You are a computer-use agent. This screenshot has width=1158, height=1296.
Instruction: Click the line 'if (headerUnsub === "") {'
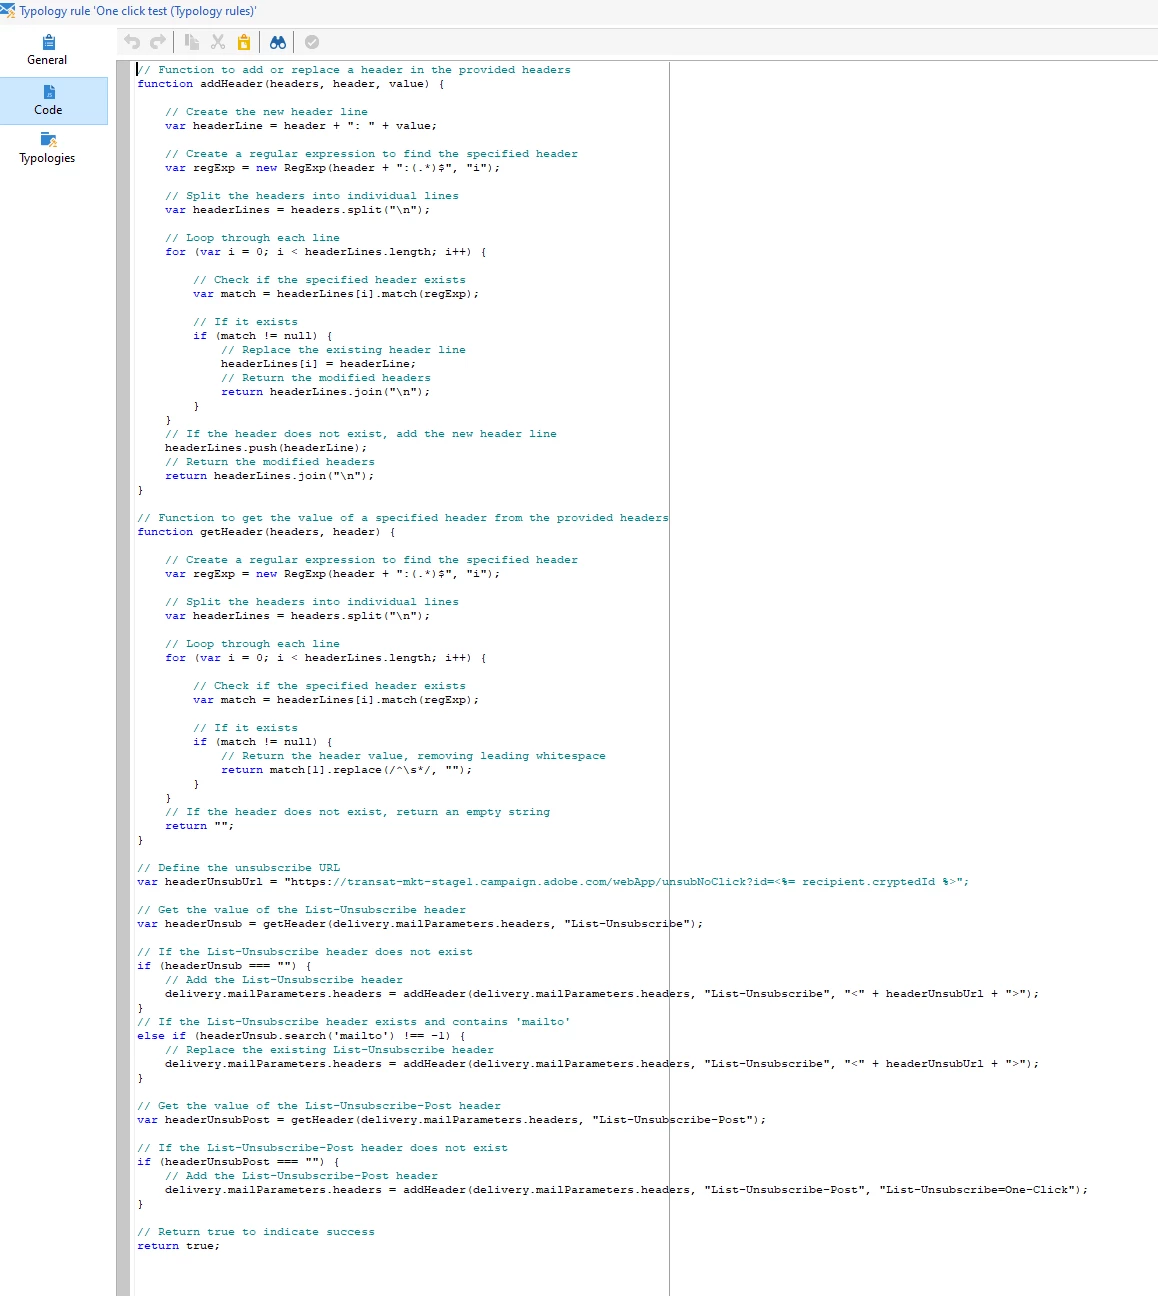(224, 966)
